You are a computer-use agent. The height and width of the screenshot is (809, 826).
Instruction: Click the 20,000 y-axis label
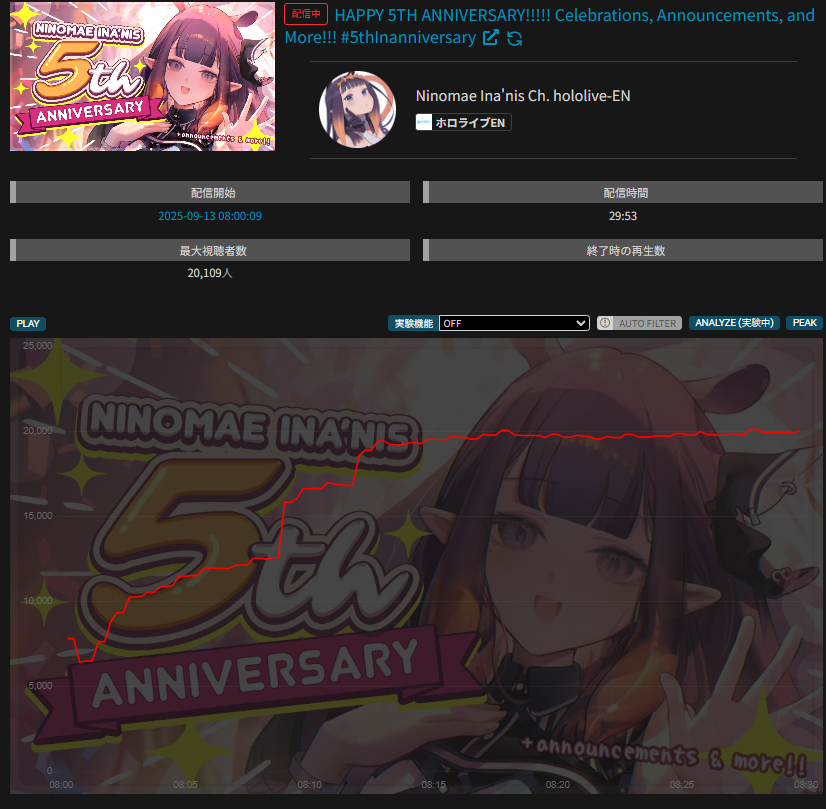37,431
